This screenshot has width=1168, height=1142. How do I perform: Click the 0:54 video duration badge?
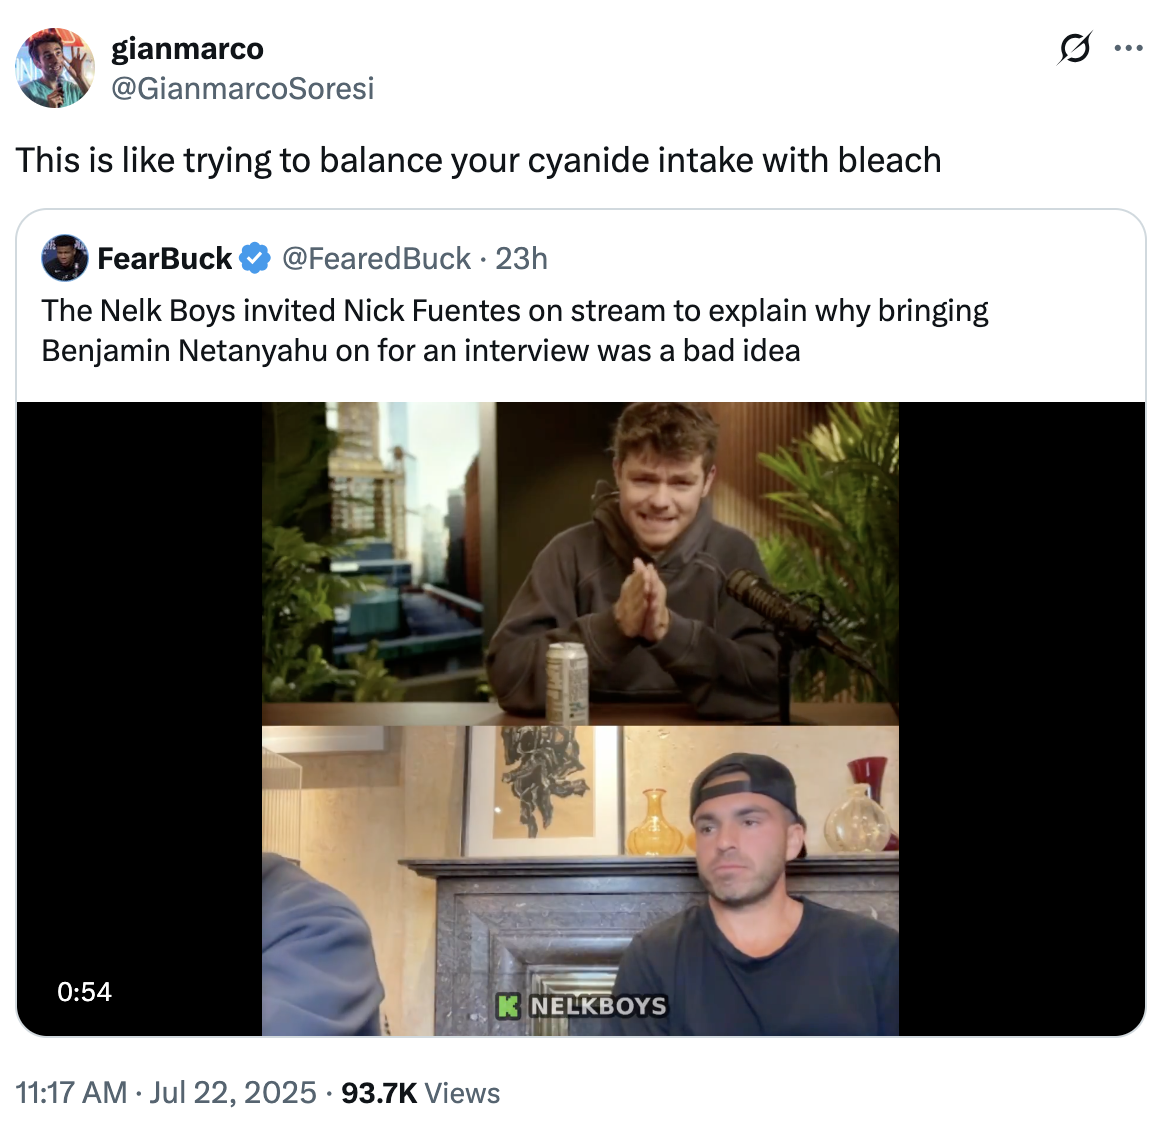pos(84,992)
